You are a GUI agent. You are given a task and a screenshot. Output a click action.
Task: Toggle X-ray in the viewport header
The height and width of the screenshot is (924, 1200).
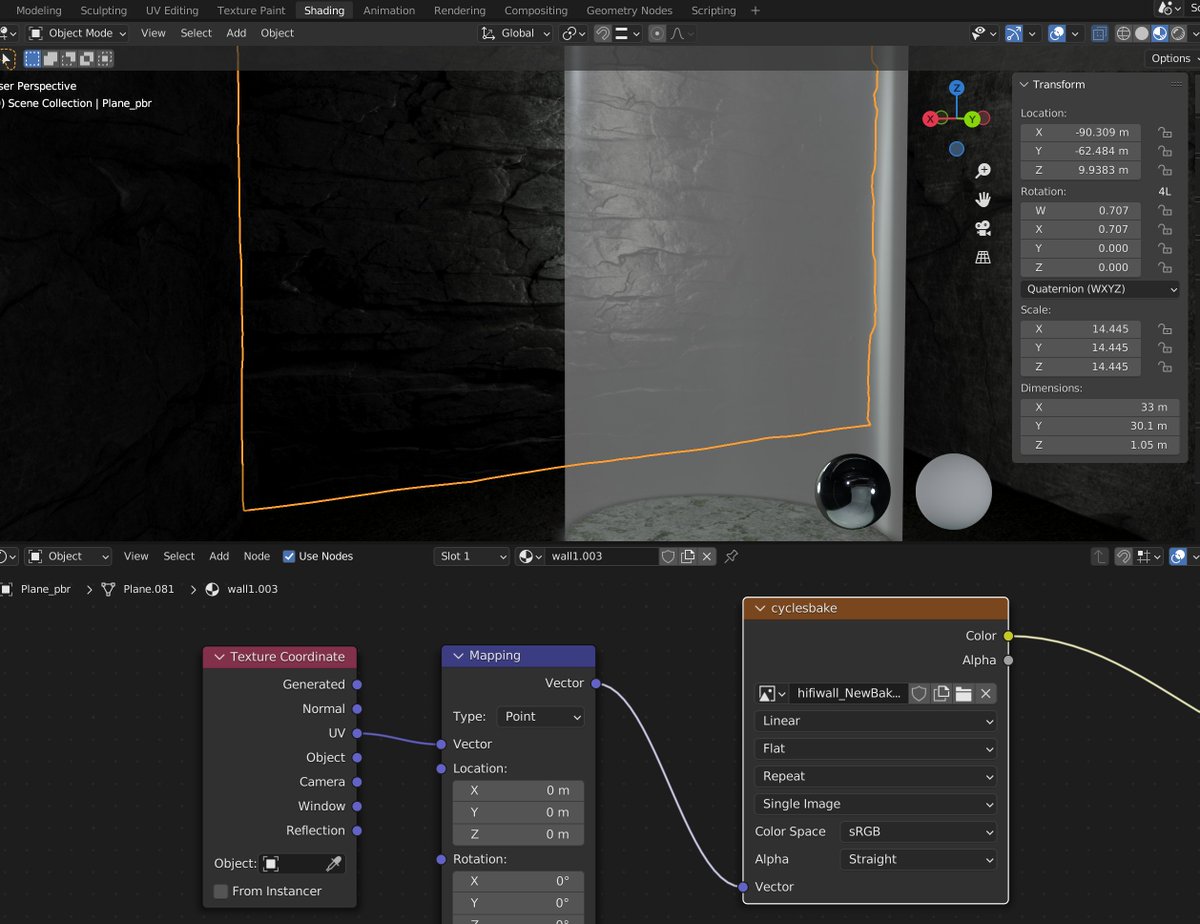click(x=1099, y=33)
